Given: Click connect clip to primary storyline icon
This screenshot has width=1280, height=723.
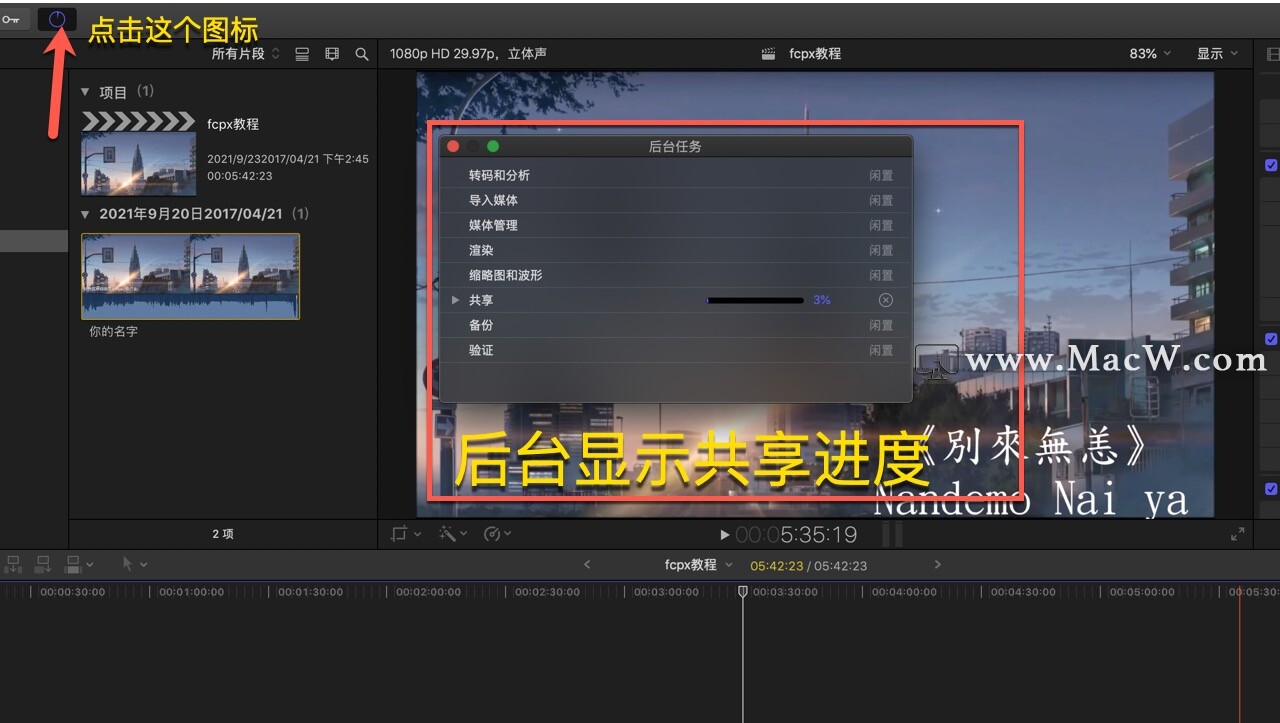Looking at the screenshot, I should pos(14,564).
